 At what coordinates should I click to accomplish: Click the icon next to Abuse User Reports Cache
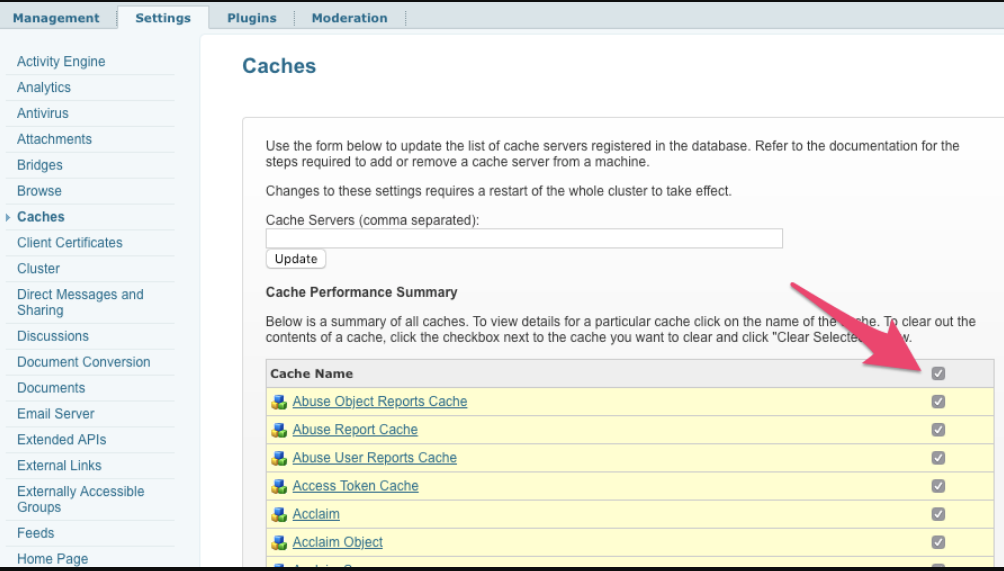(279, 458)
